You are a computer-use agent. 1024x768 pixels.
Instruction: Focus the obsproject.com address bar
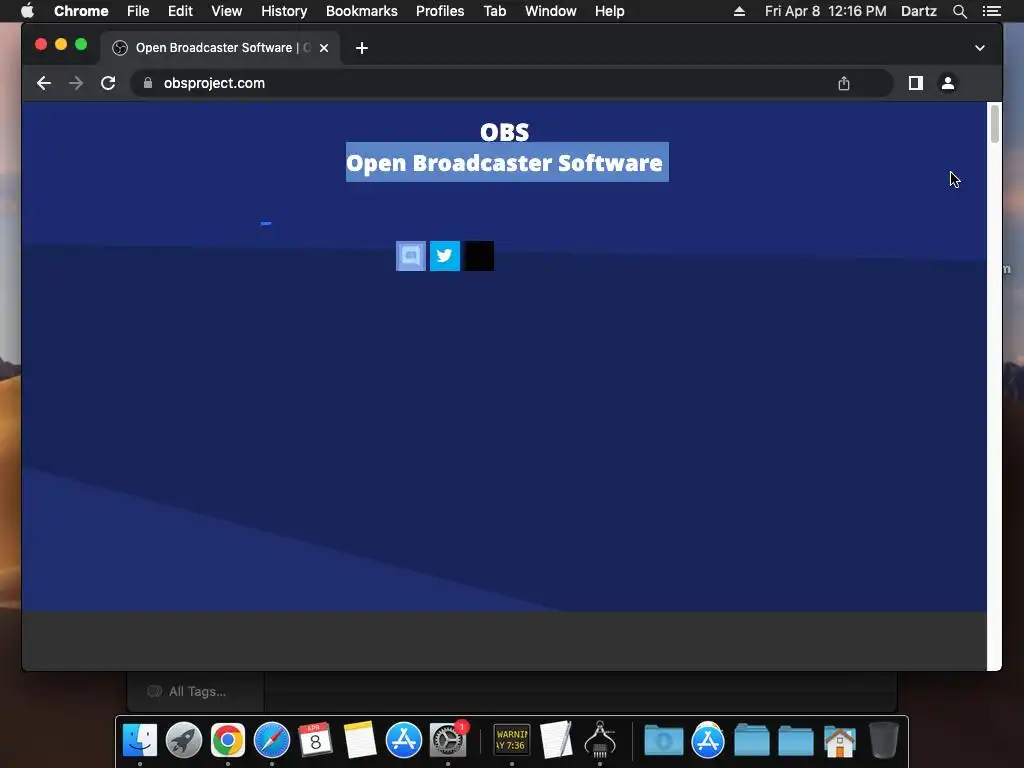(513, 83)
